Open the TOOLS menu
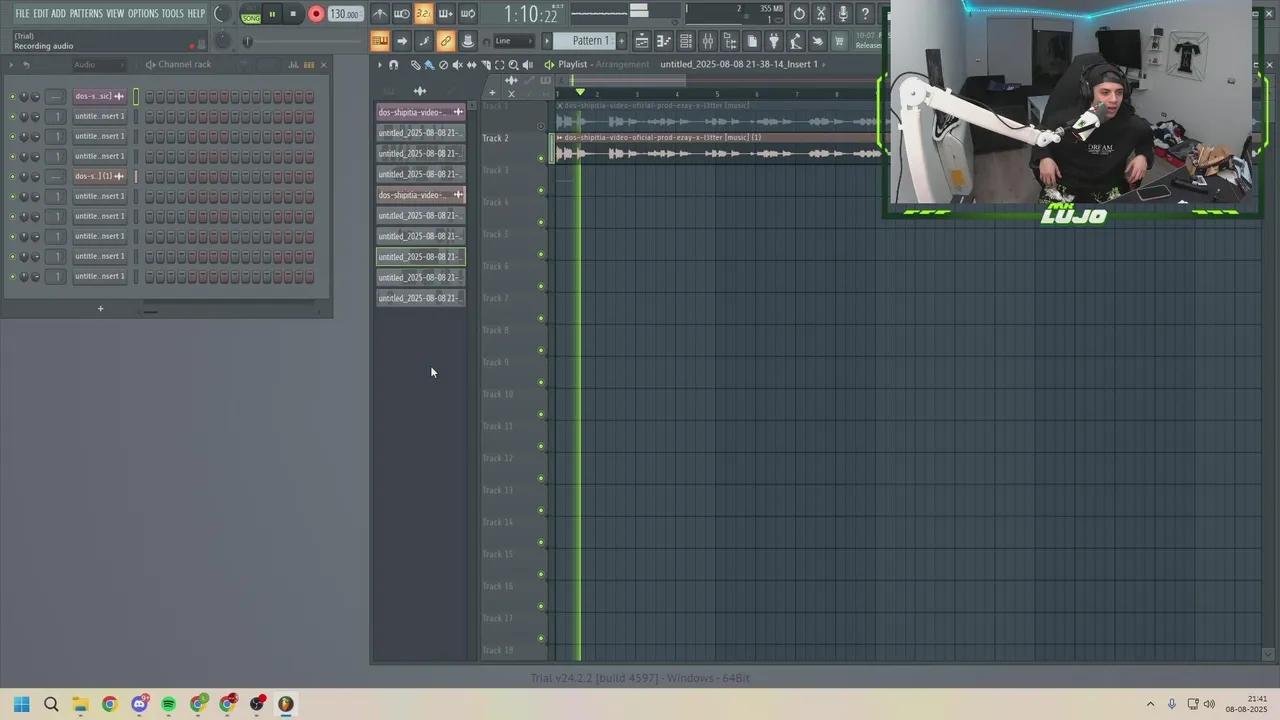 [x=173, y=13]
